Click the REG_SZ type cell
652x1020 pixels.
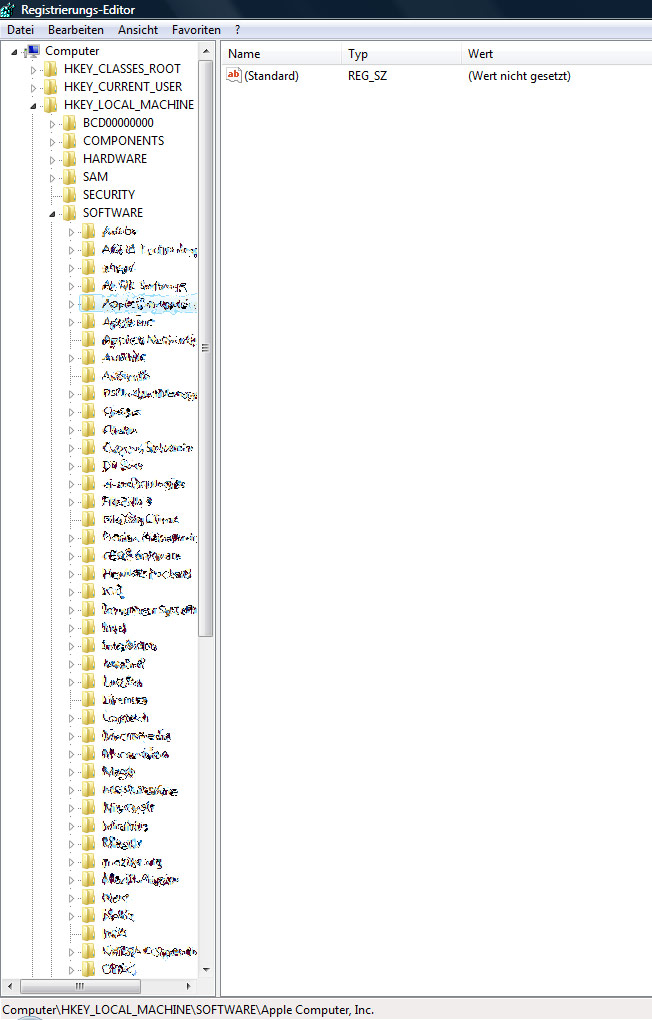click(x=367, y=76)
